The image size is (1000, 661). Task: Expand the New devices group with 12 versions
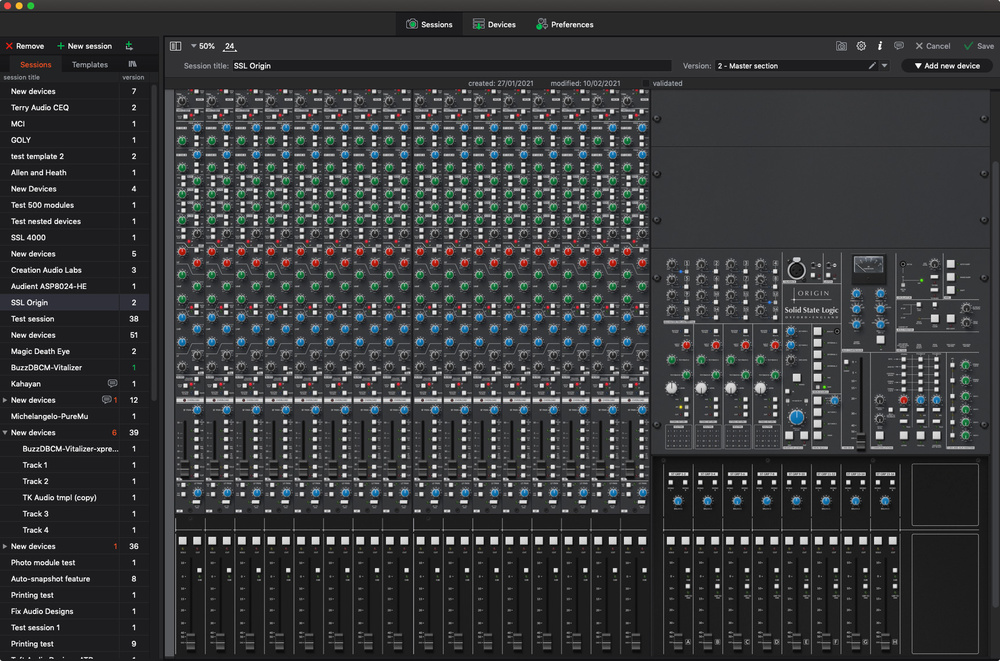tap(5, 400)
